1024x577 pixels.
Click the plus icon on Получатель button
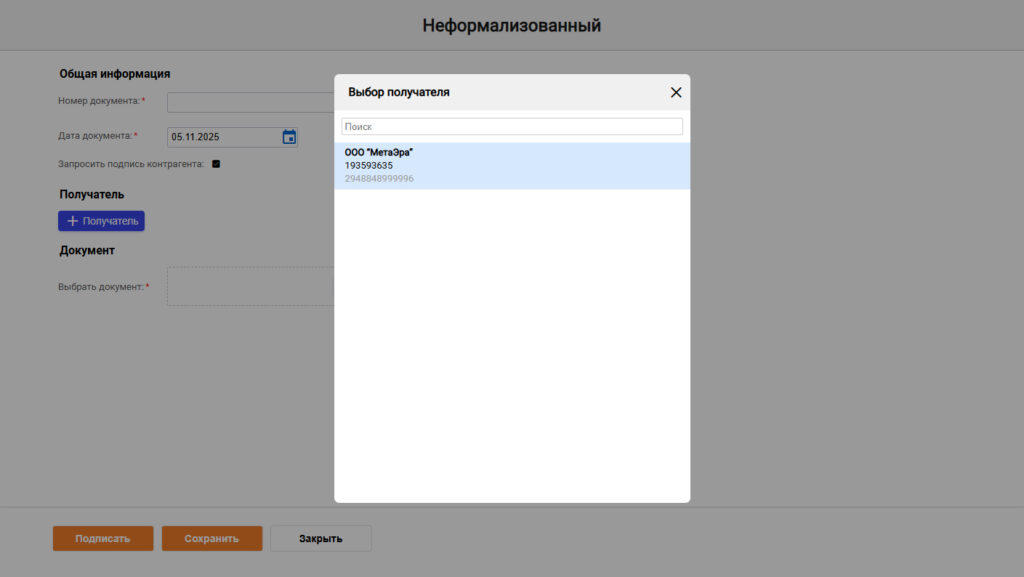pos(72,221)
